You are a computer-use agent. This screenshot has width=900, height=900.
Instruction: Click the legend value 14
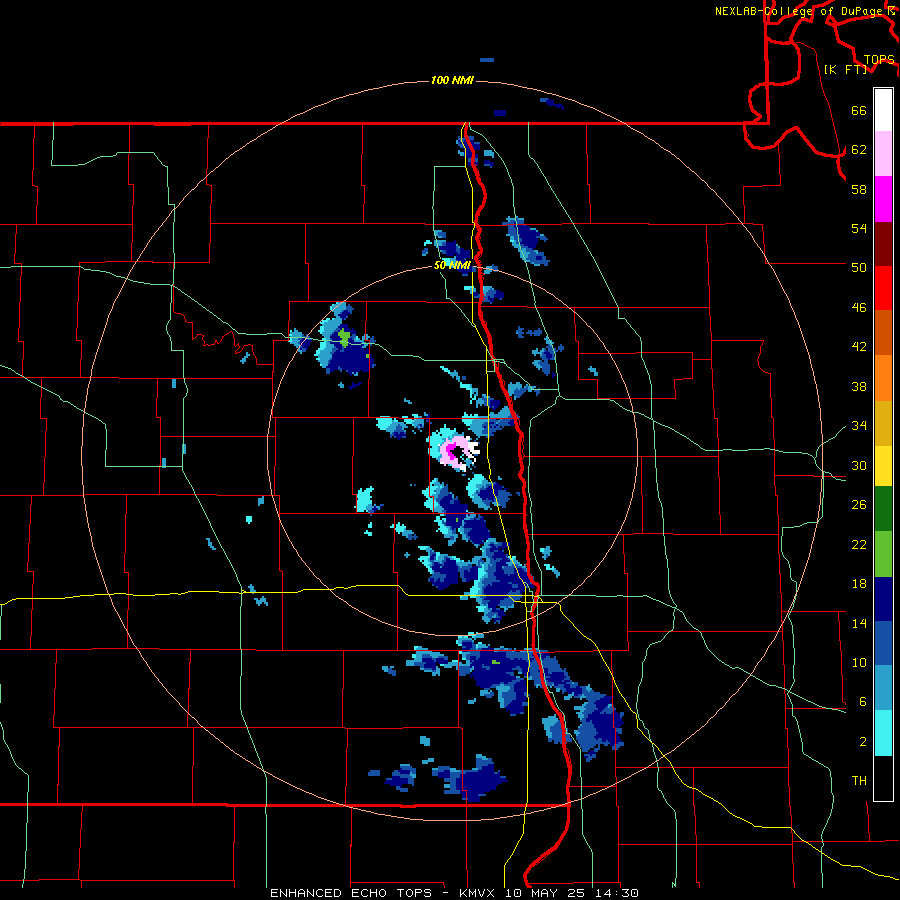pyautogui.click(x=859, y=623)
